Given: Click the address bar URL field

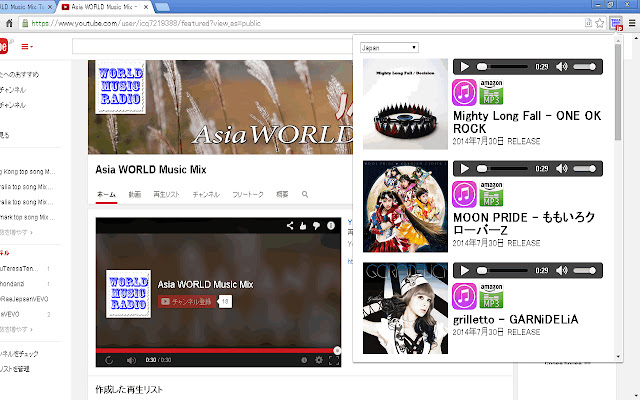Looking at the screenshot, I should (x=302, y=23).
